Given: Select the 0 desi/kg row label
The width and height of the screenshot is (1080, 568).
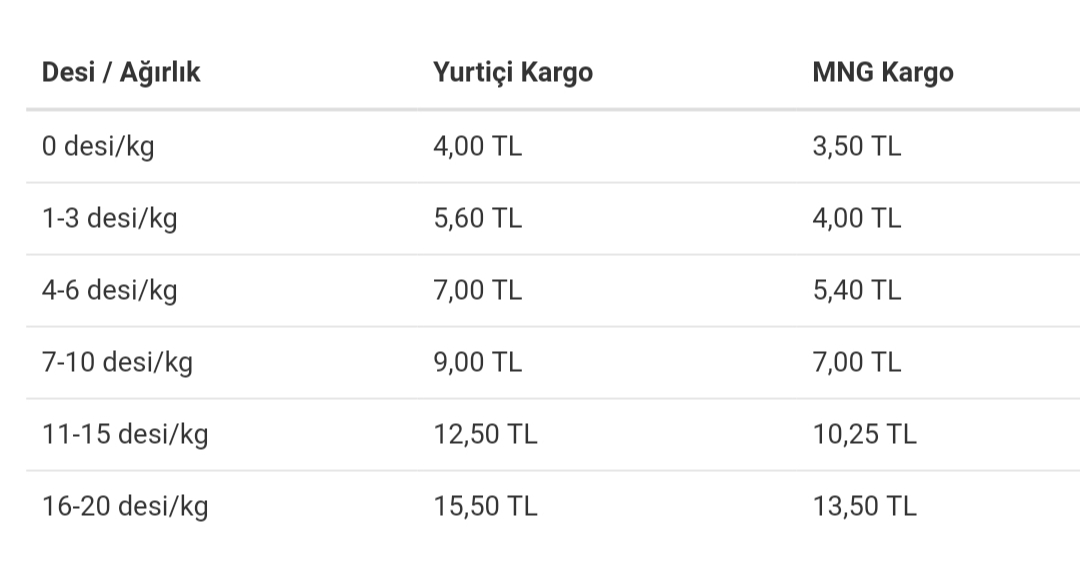Looking at the screenshot, I should point(98,147).
